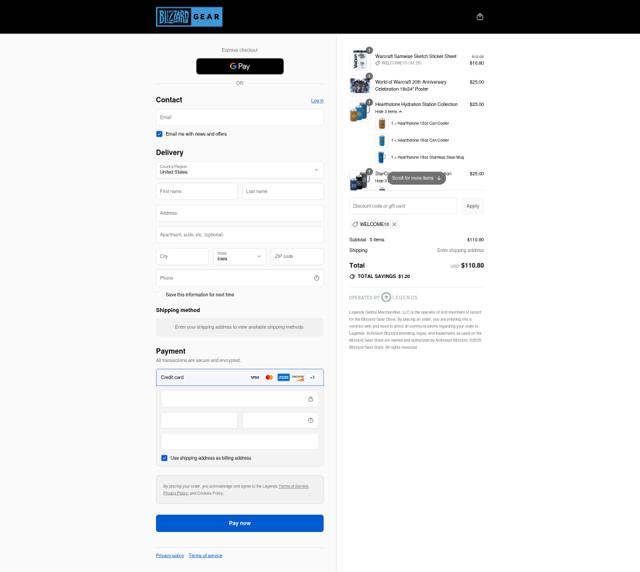Click the card number lock icon
Screen dimensions: 640x572
pyautogui.click(x=310, y=399)
